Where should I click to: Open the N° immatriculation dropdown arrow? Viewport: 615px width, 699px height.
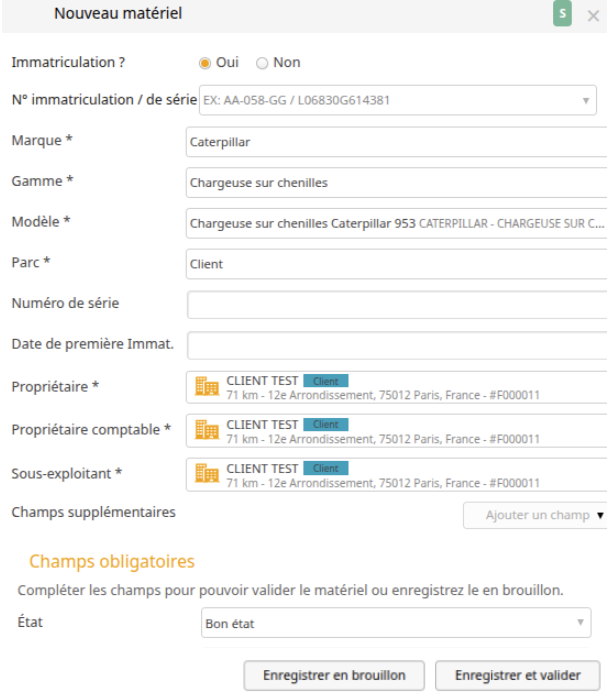pyautogui.click(x=586, y=101)
